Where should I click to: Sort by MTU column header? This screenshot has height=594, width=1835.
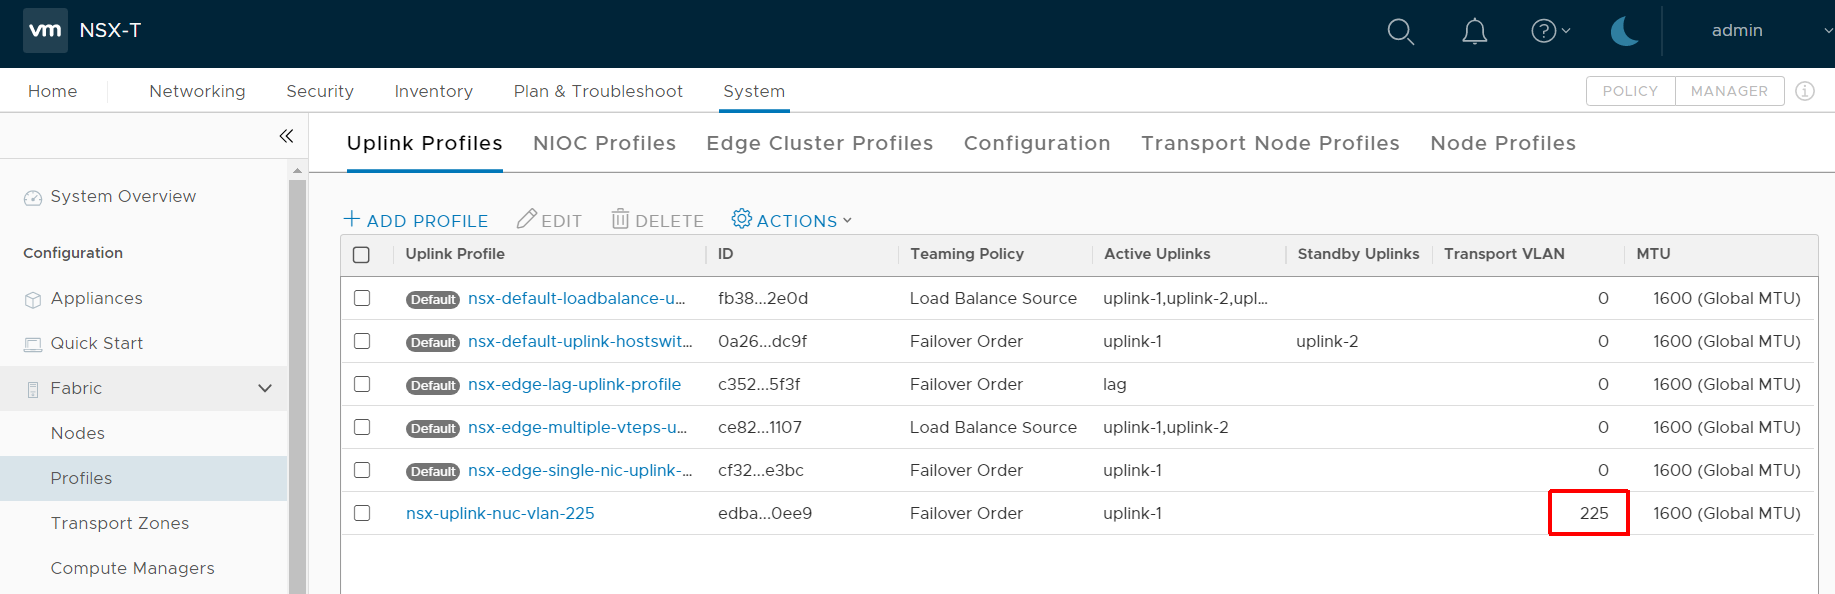(x=1653, y=254)
